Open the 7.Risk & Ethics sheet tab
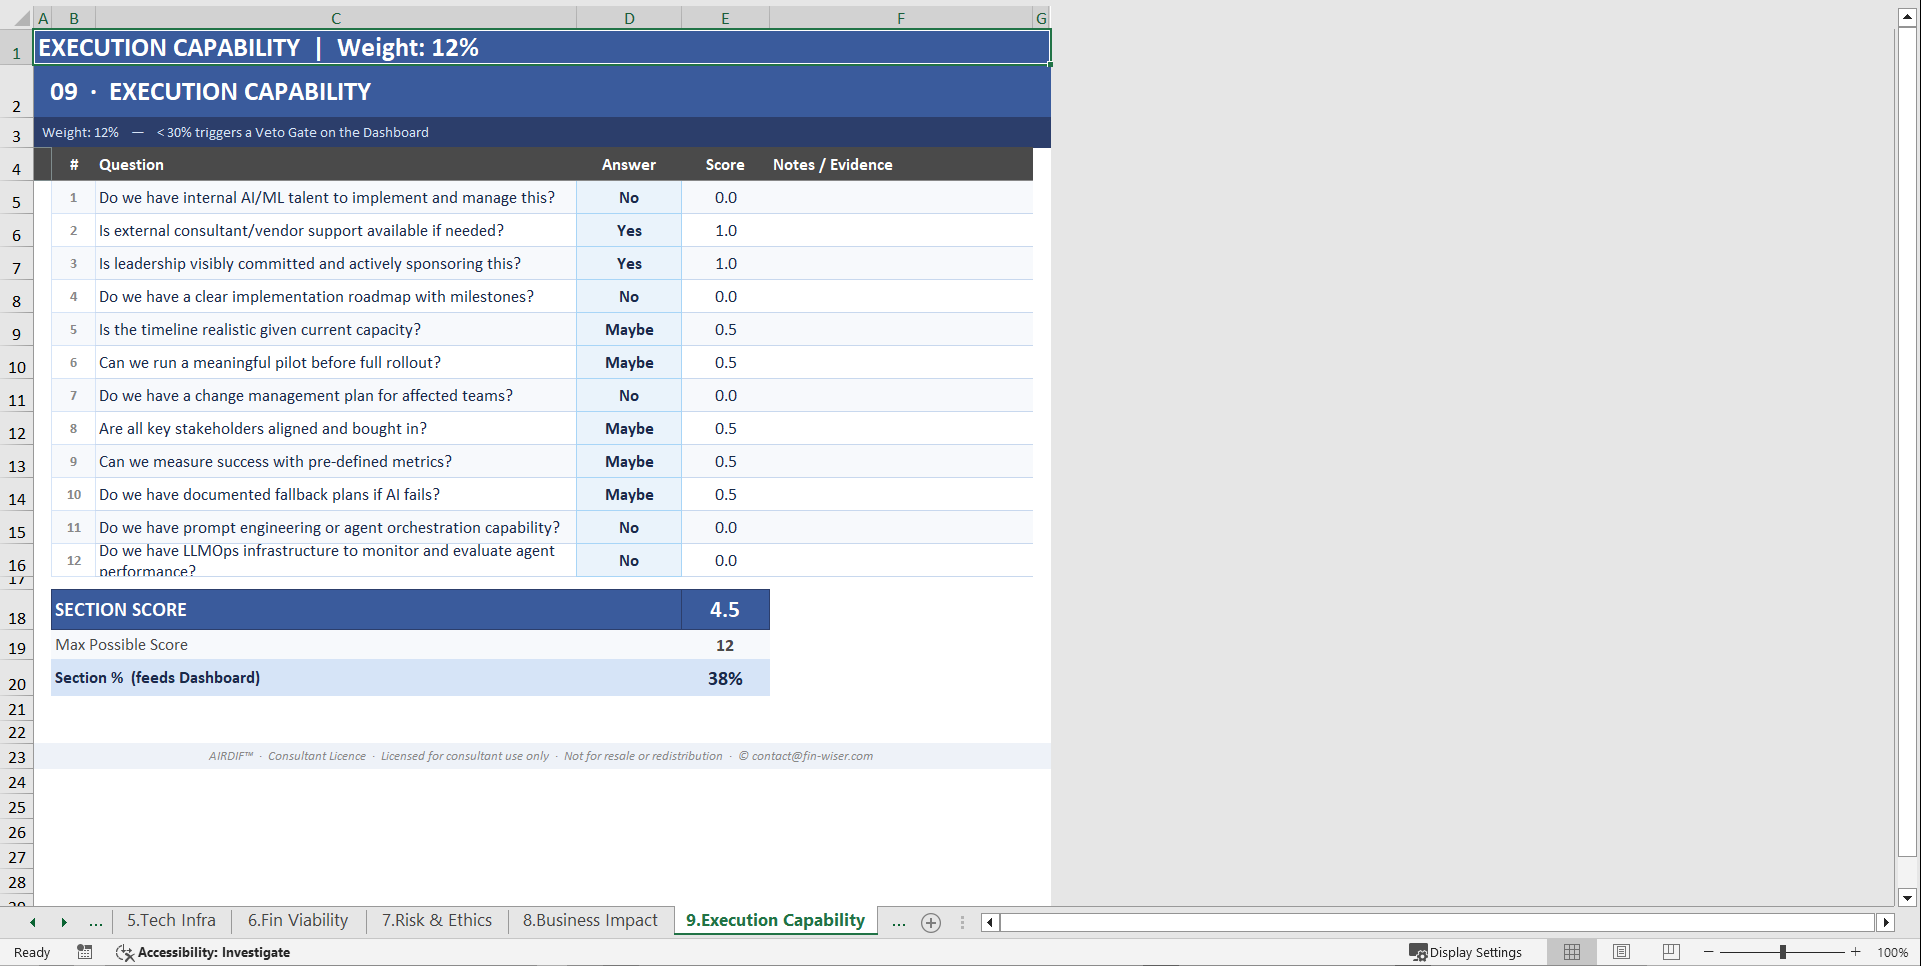Screen dimensions: 1921x966 (437, 920)
